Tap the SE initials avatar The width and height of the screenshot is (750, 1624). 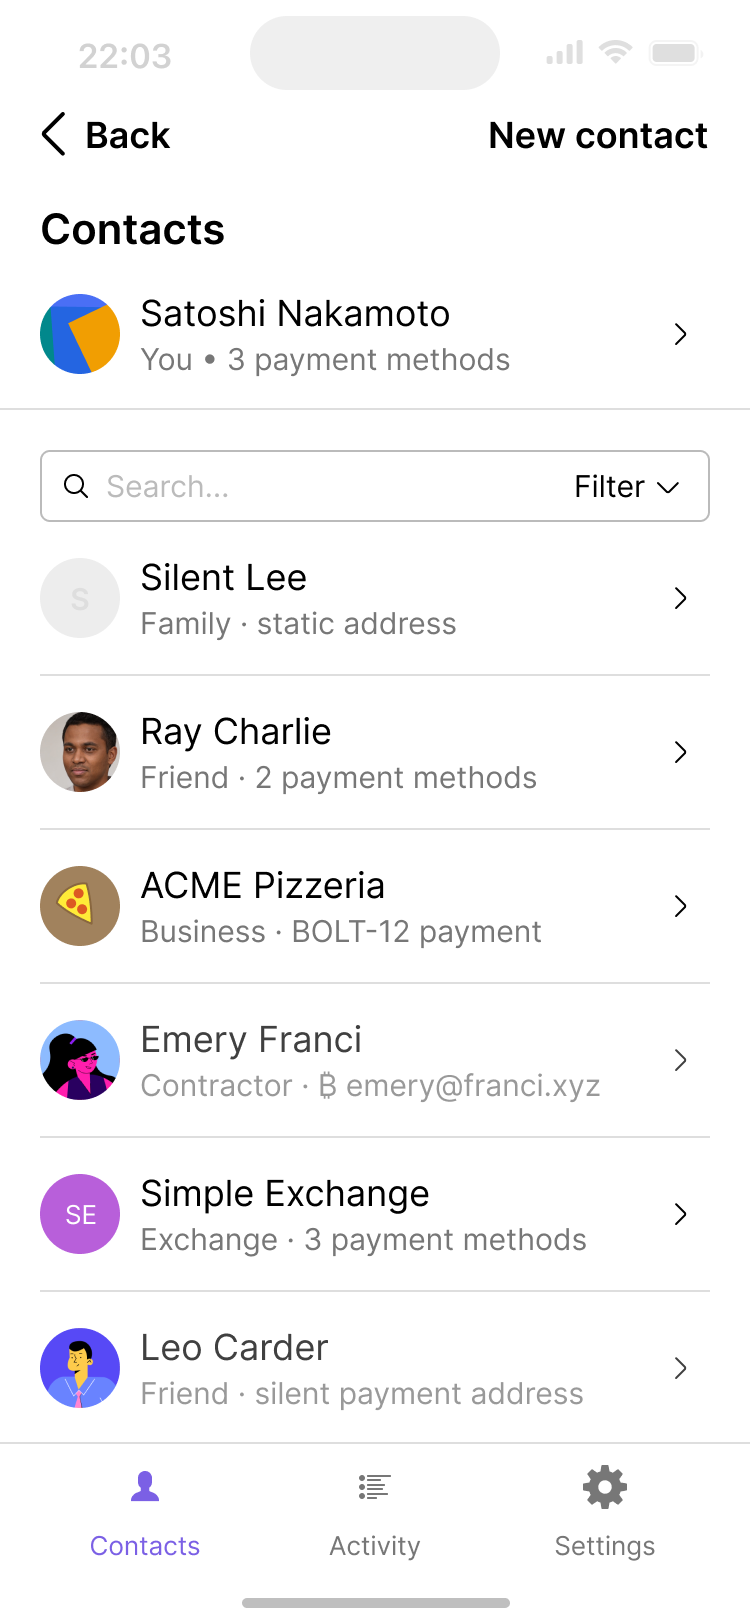(x=80, y=1214)
